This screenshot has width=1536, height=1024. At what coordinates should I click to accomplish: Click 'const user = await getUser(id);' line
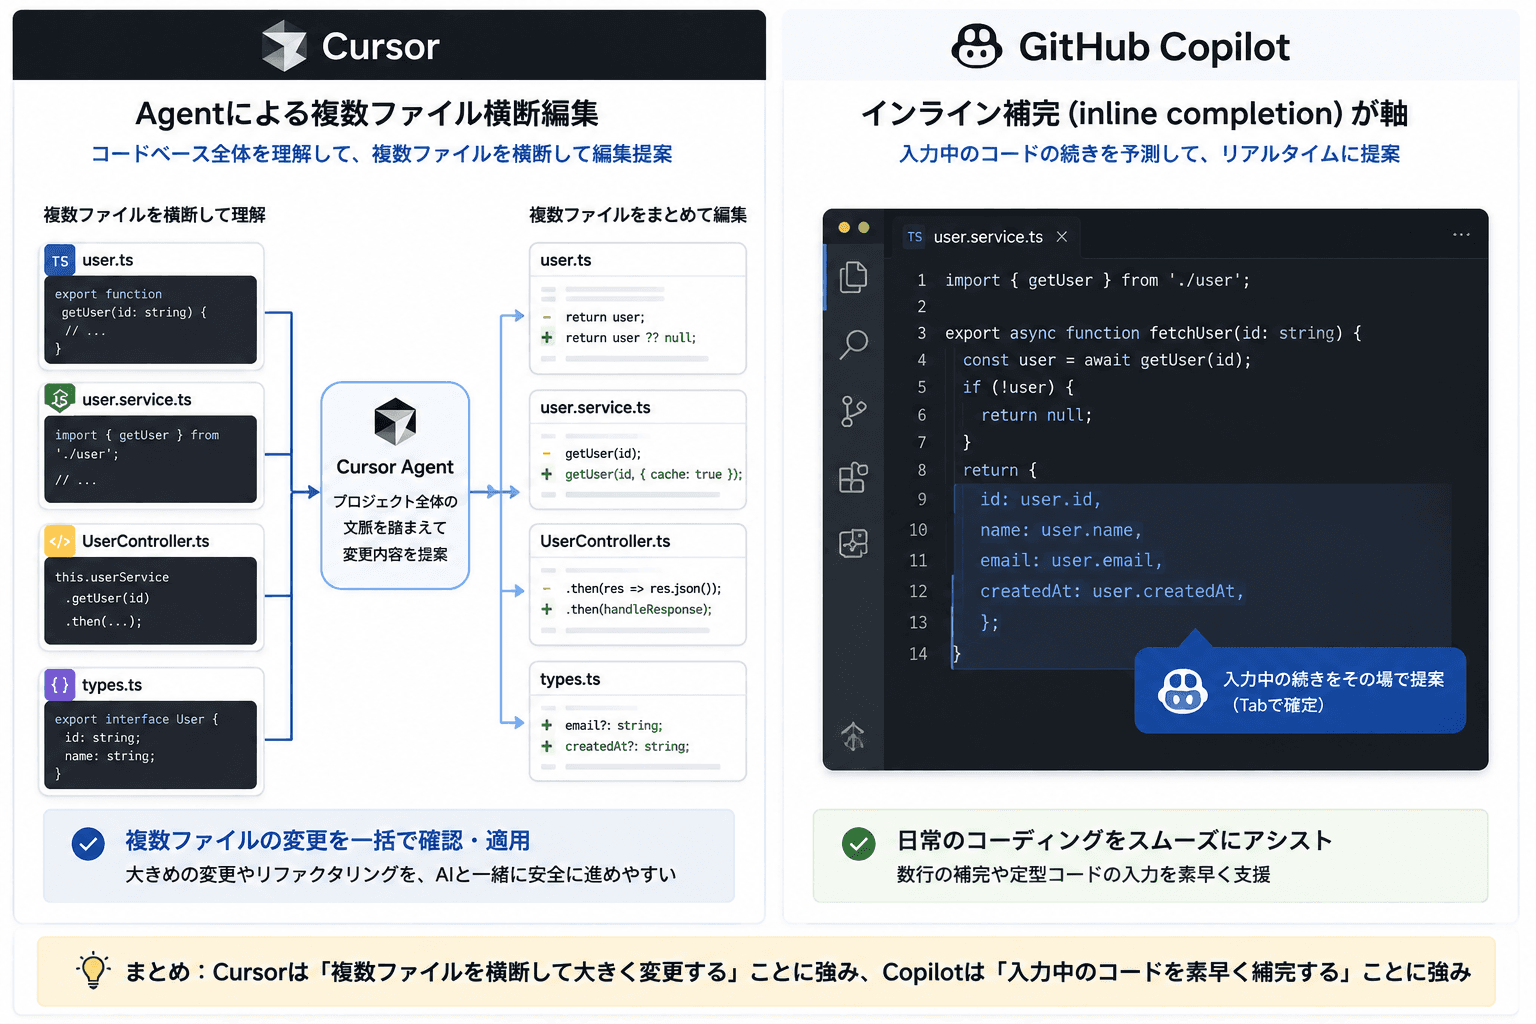[x=1107, y=360]
